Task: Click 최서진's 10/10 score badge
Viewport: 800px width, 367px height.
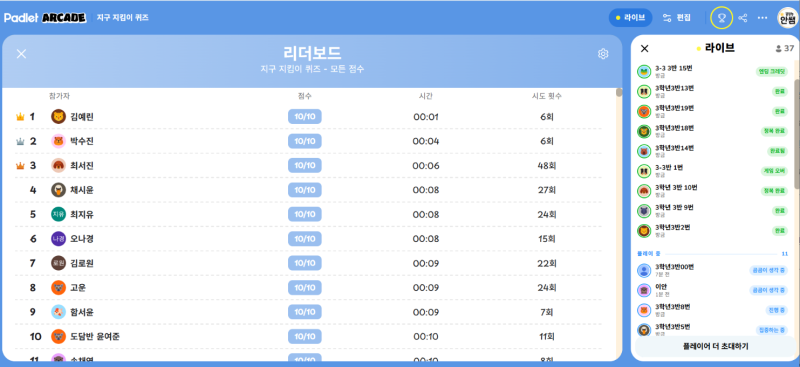Action: point(305,165)
